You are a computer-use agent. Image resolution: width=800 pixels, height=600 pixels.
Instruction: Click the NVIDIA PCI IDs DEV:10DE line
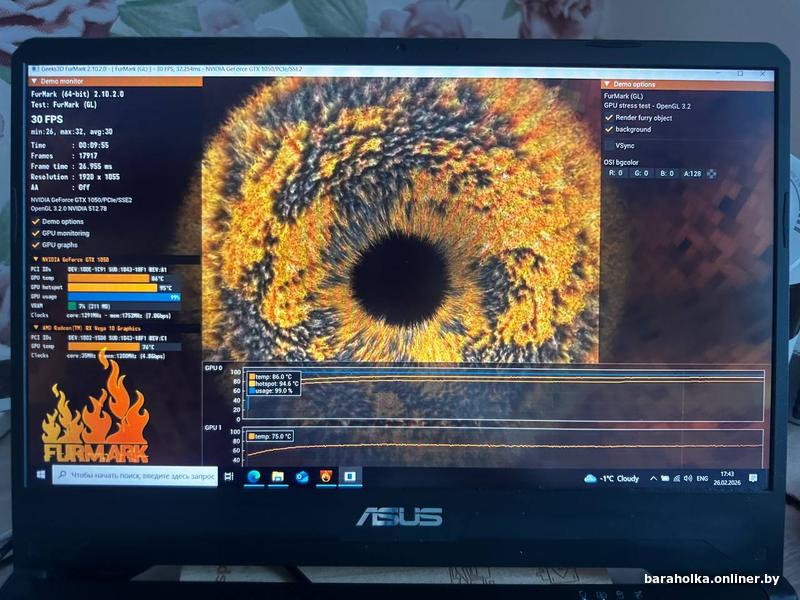pos(99,269)
